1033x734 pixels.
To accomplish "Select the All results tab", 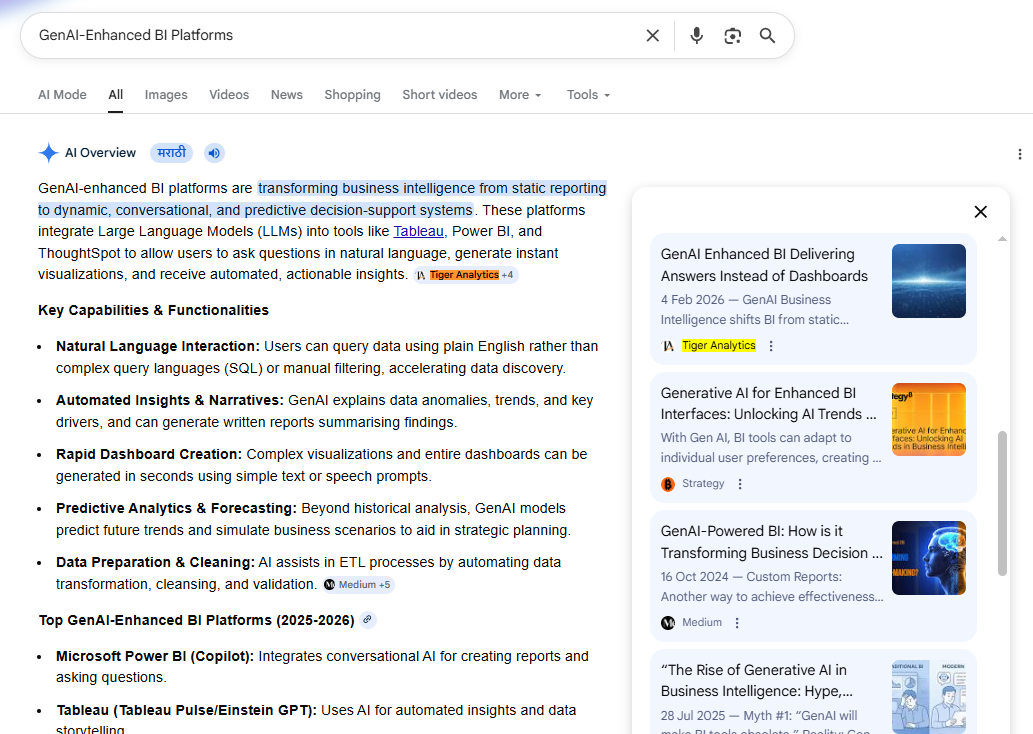I will [115, 95].
